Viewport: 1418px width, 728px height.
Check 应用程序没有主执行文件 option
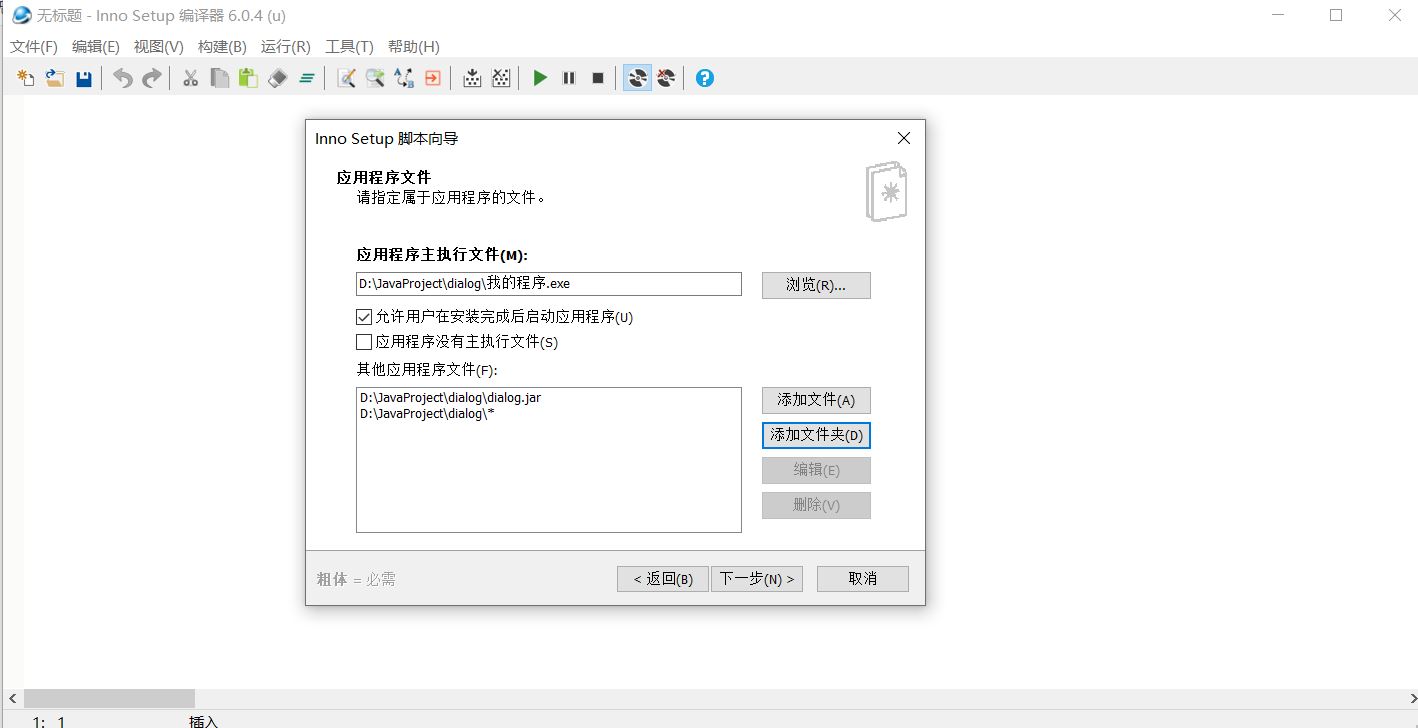[x=364, y=342]
